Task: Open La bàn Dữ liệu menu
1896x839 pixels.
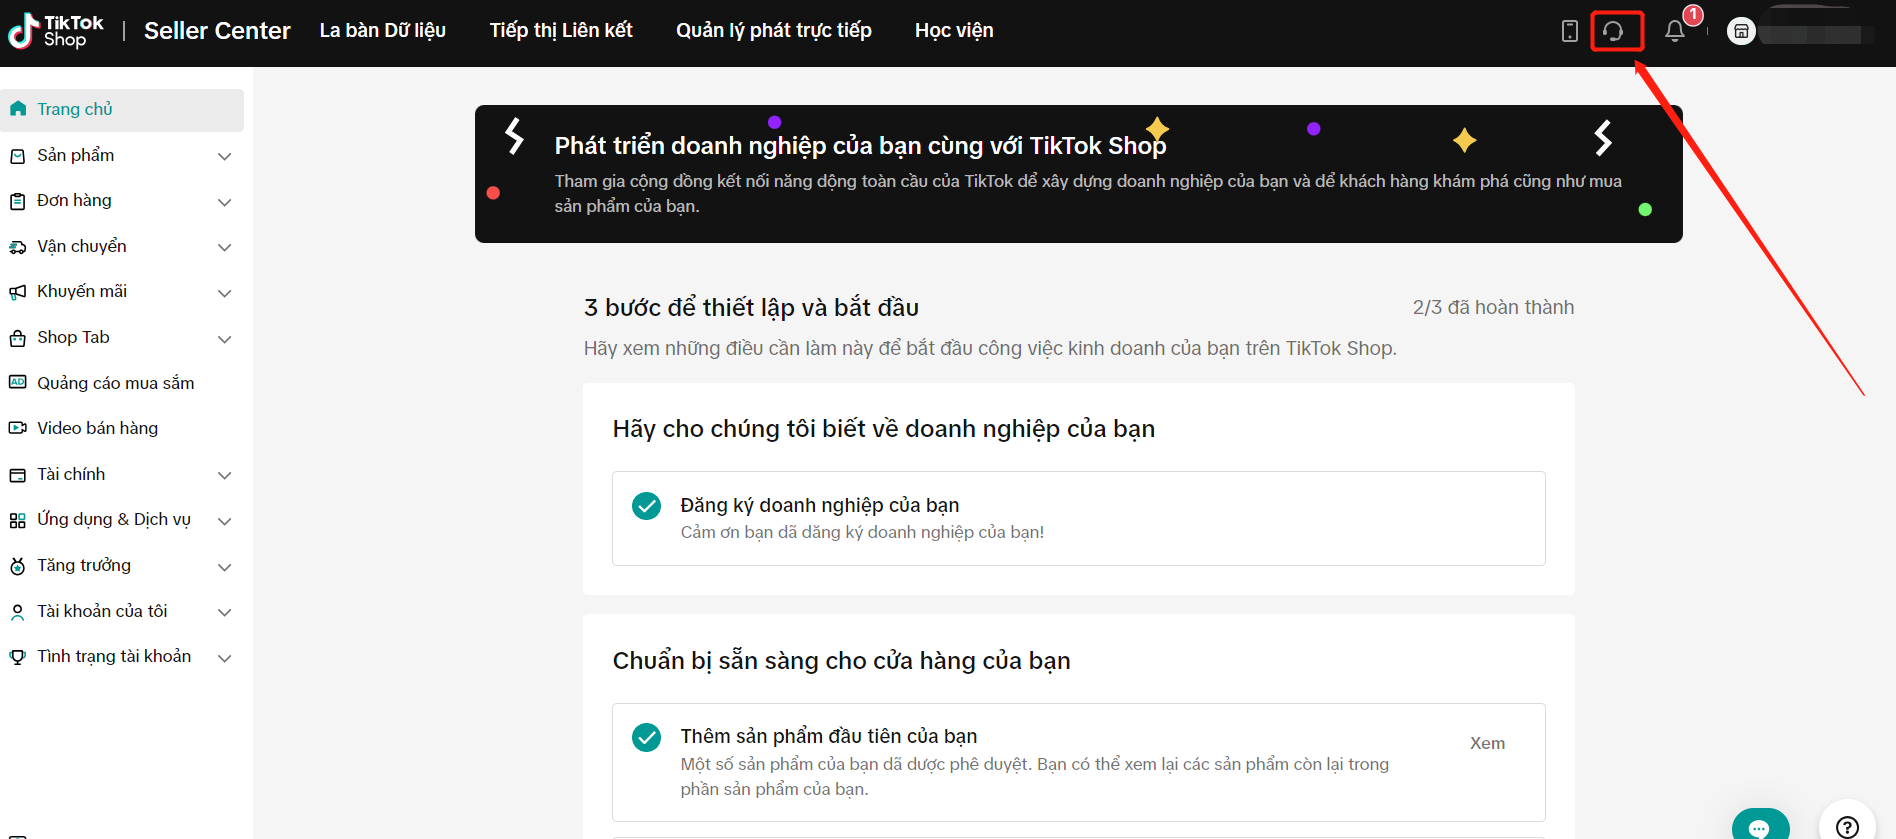Action: click(383, 31)
